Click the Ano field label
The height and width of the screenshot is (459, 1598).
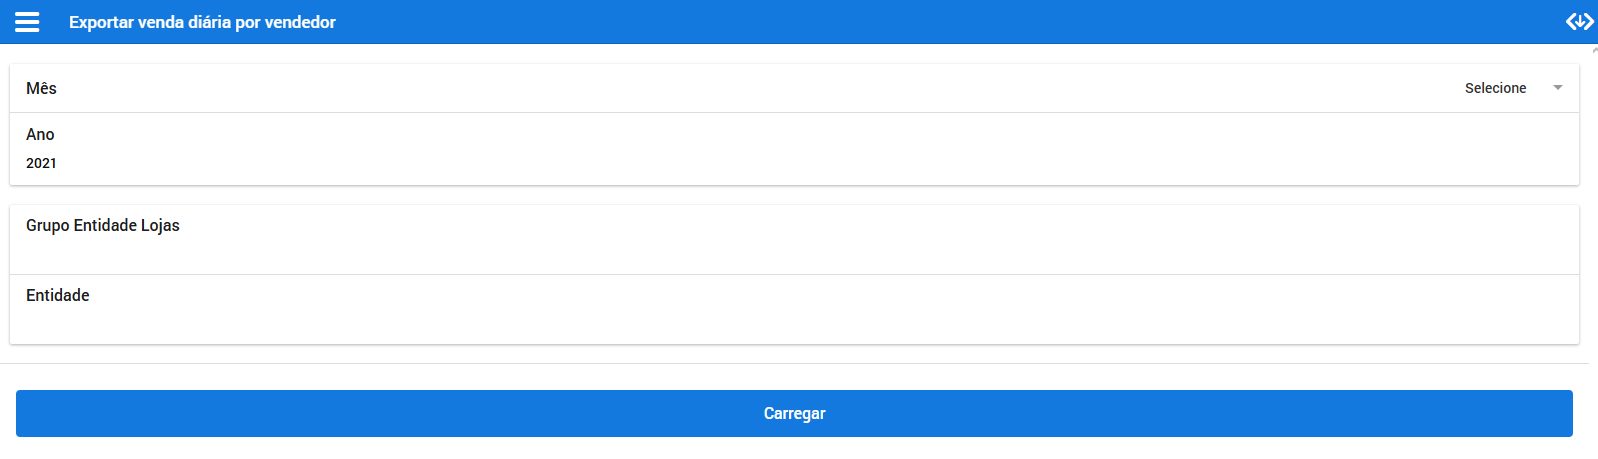point(40,134)
